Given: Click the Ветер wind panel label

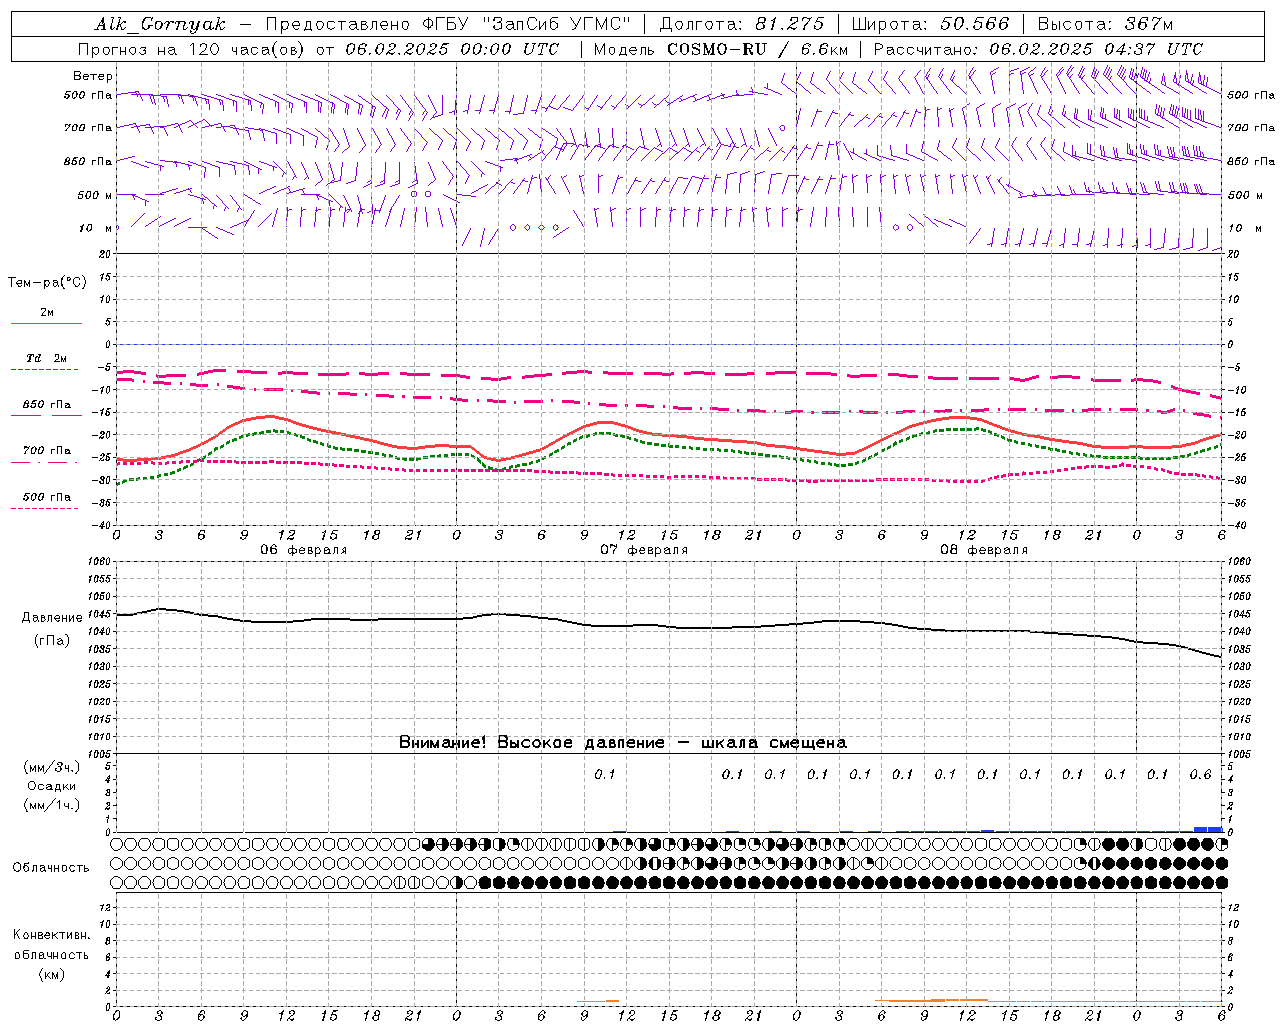Looking at the screenshot, I should click(93, 76).
